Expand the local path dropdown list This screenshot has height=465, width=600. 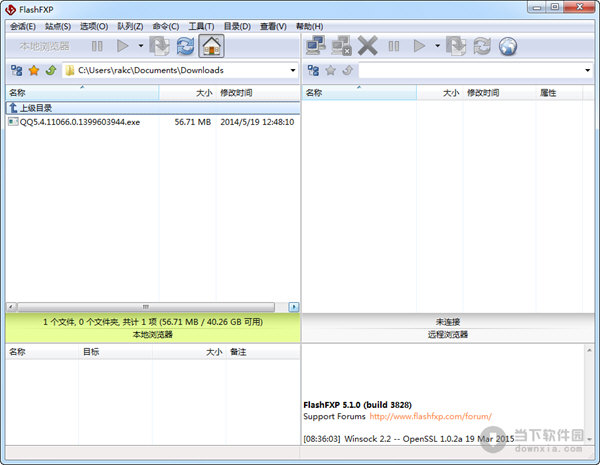293,70
